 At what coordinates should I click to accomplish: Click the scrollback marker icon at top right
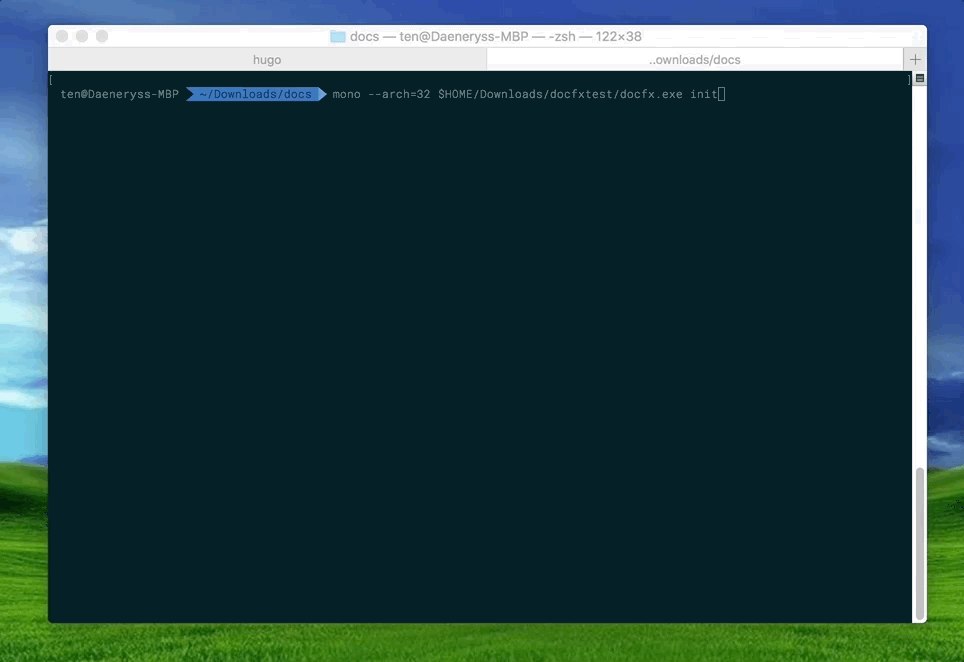point(920,78)
